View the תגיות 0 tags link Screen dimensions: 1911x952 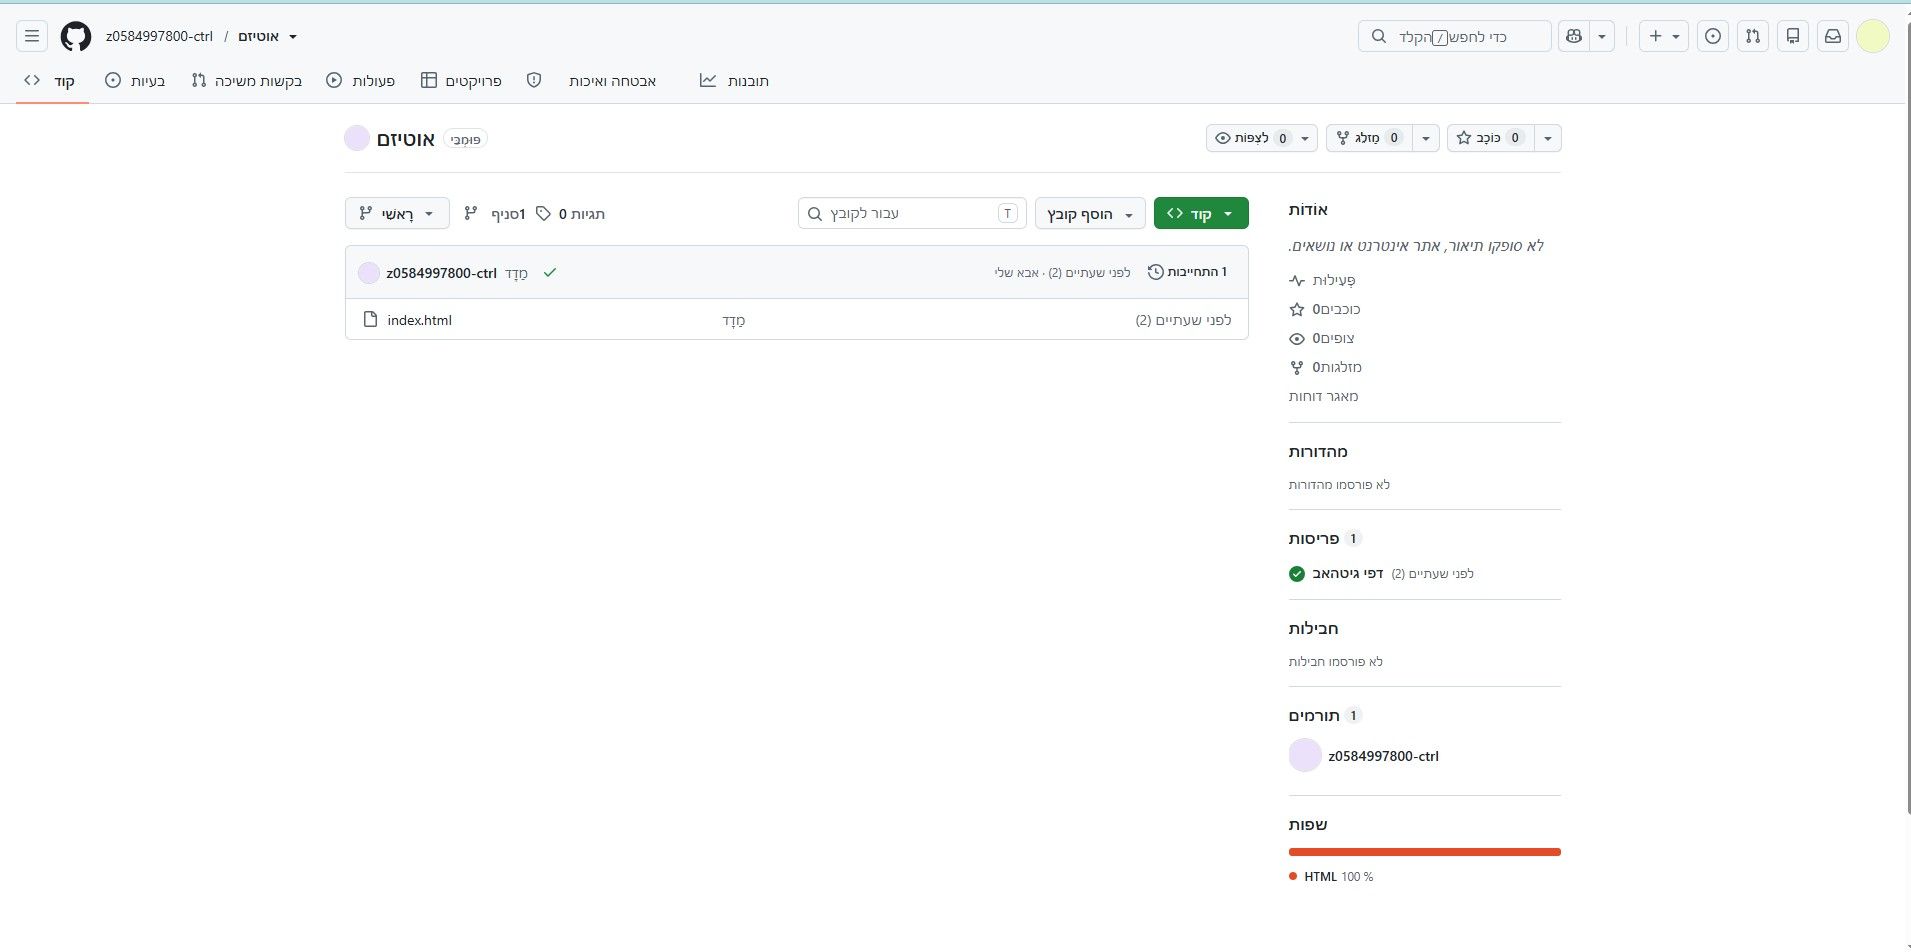pos(570,213)
